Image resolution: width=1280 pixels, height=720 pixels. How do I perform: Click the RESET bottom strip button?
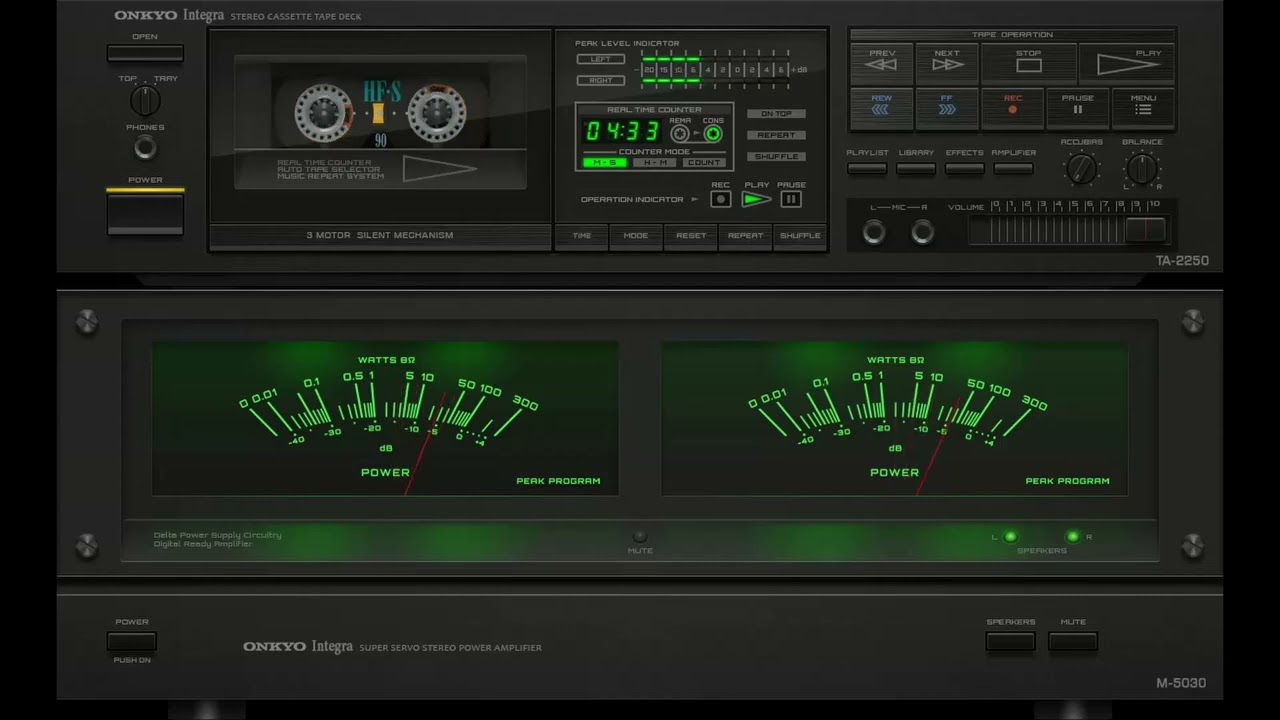tap(691, 236)
